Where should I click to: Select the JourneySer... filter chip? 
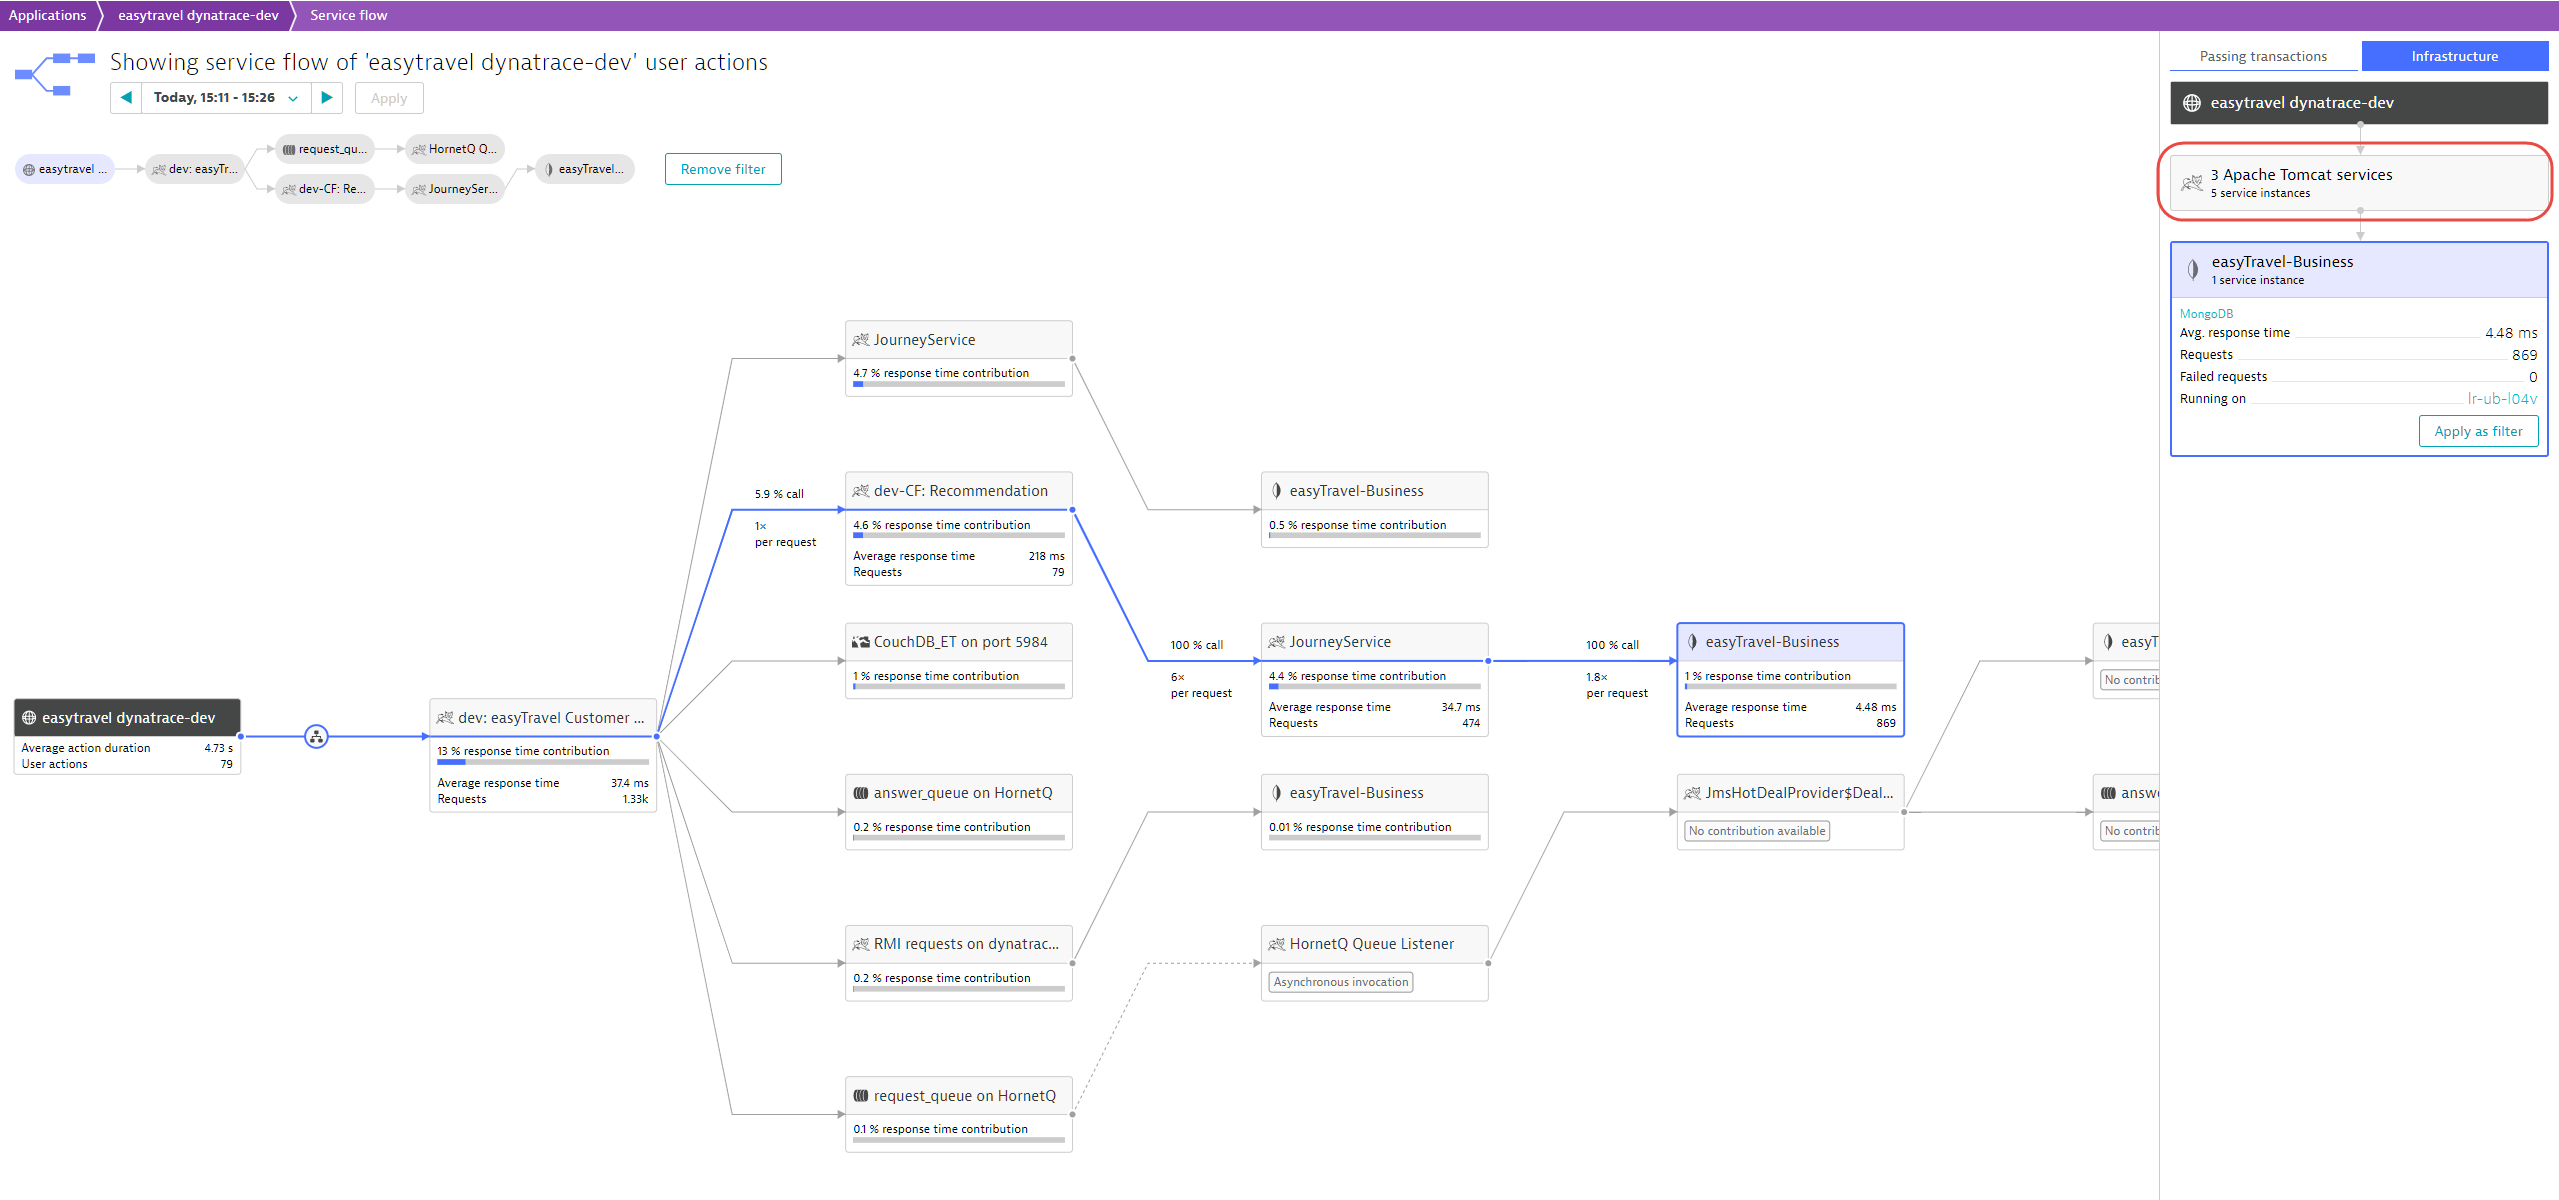[x=455, y=189]
